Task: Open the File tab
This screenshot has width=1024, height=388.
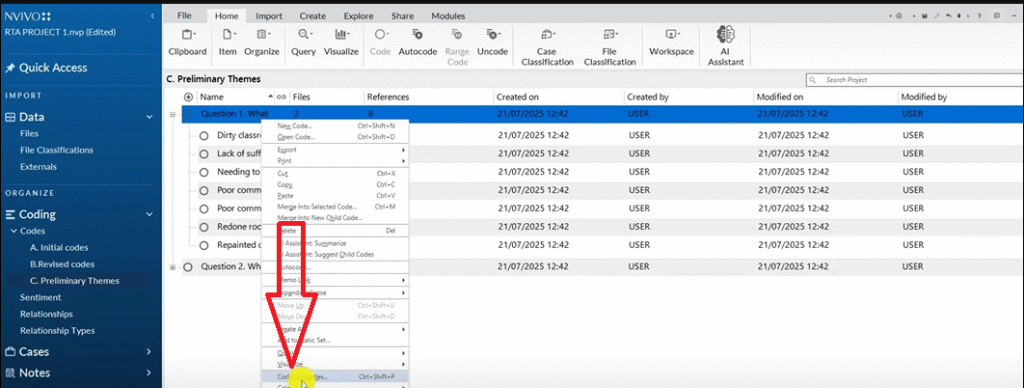Action: click(184, 16)
